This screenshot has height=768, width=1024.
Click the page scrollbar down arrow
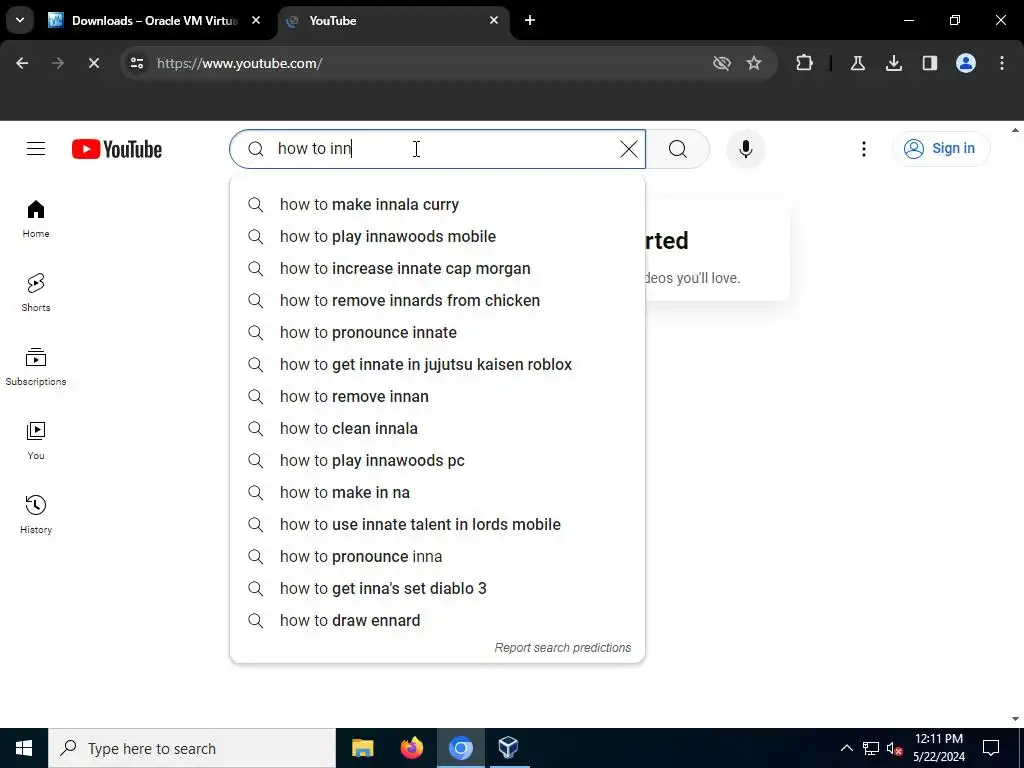tap(1016, 720)
